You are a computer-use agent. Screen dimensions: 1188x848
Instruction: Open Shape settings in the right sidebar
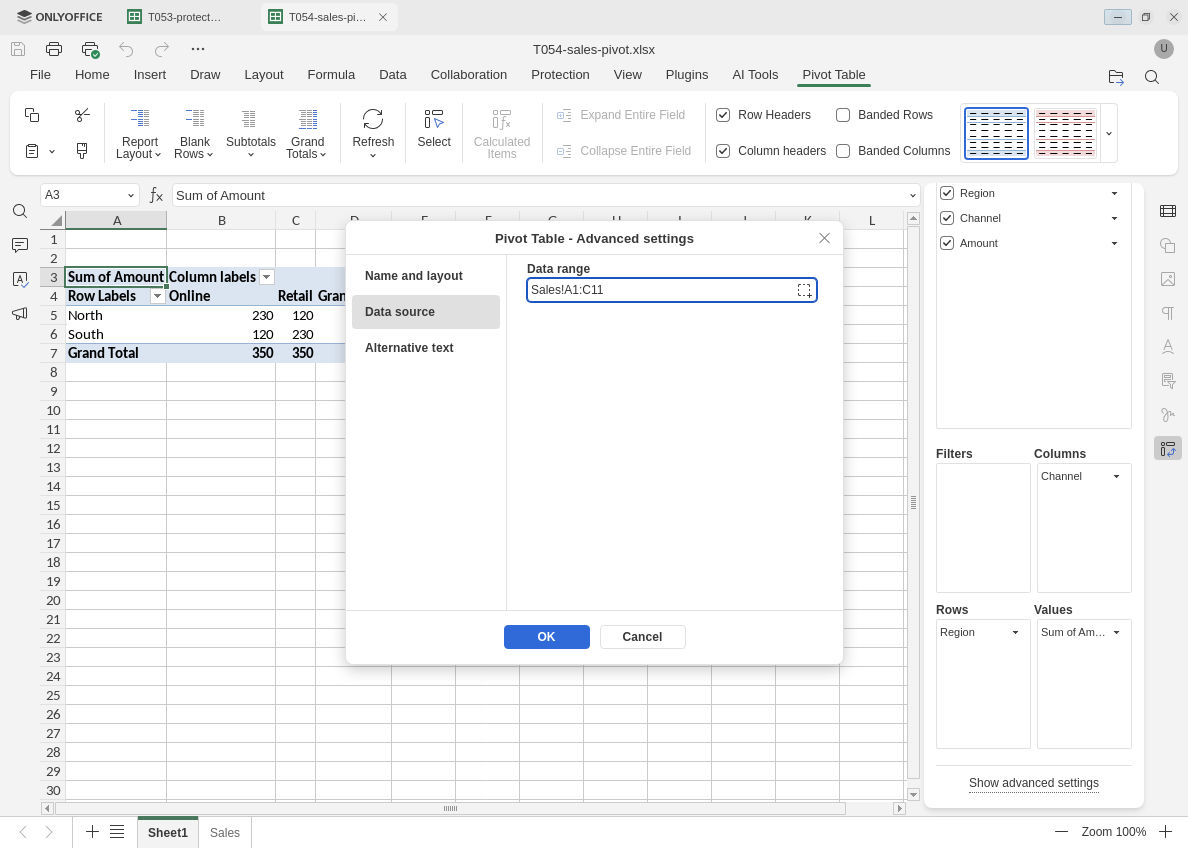click(x=1168, y=245)
